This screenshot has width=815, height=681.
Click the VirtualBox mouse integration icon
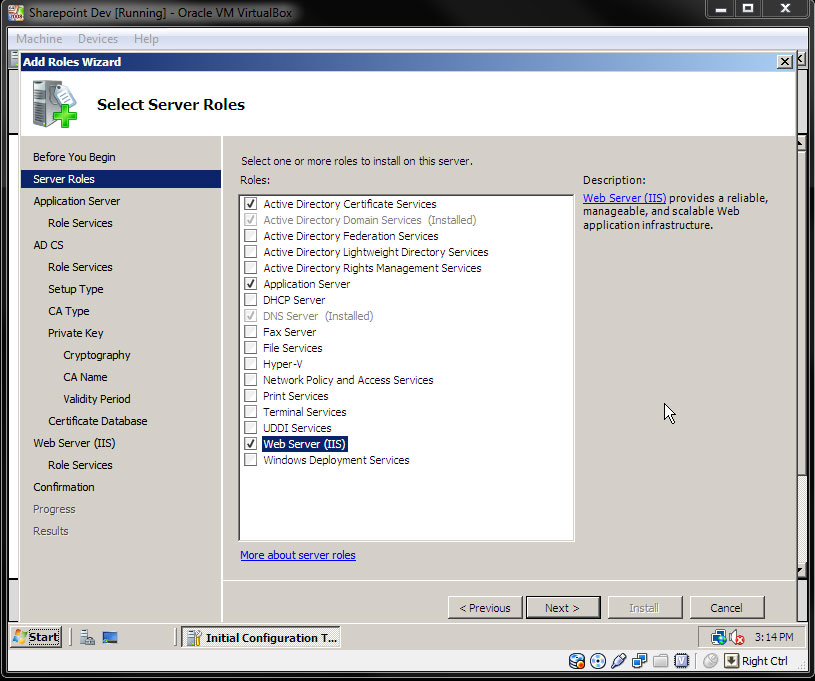pyautogui.click(x=710, y=661)
